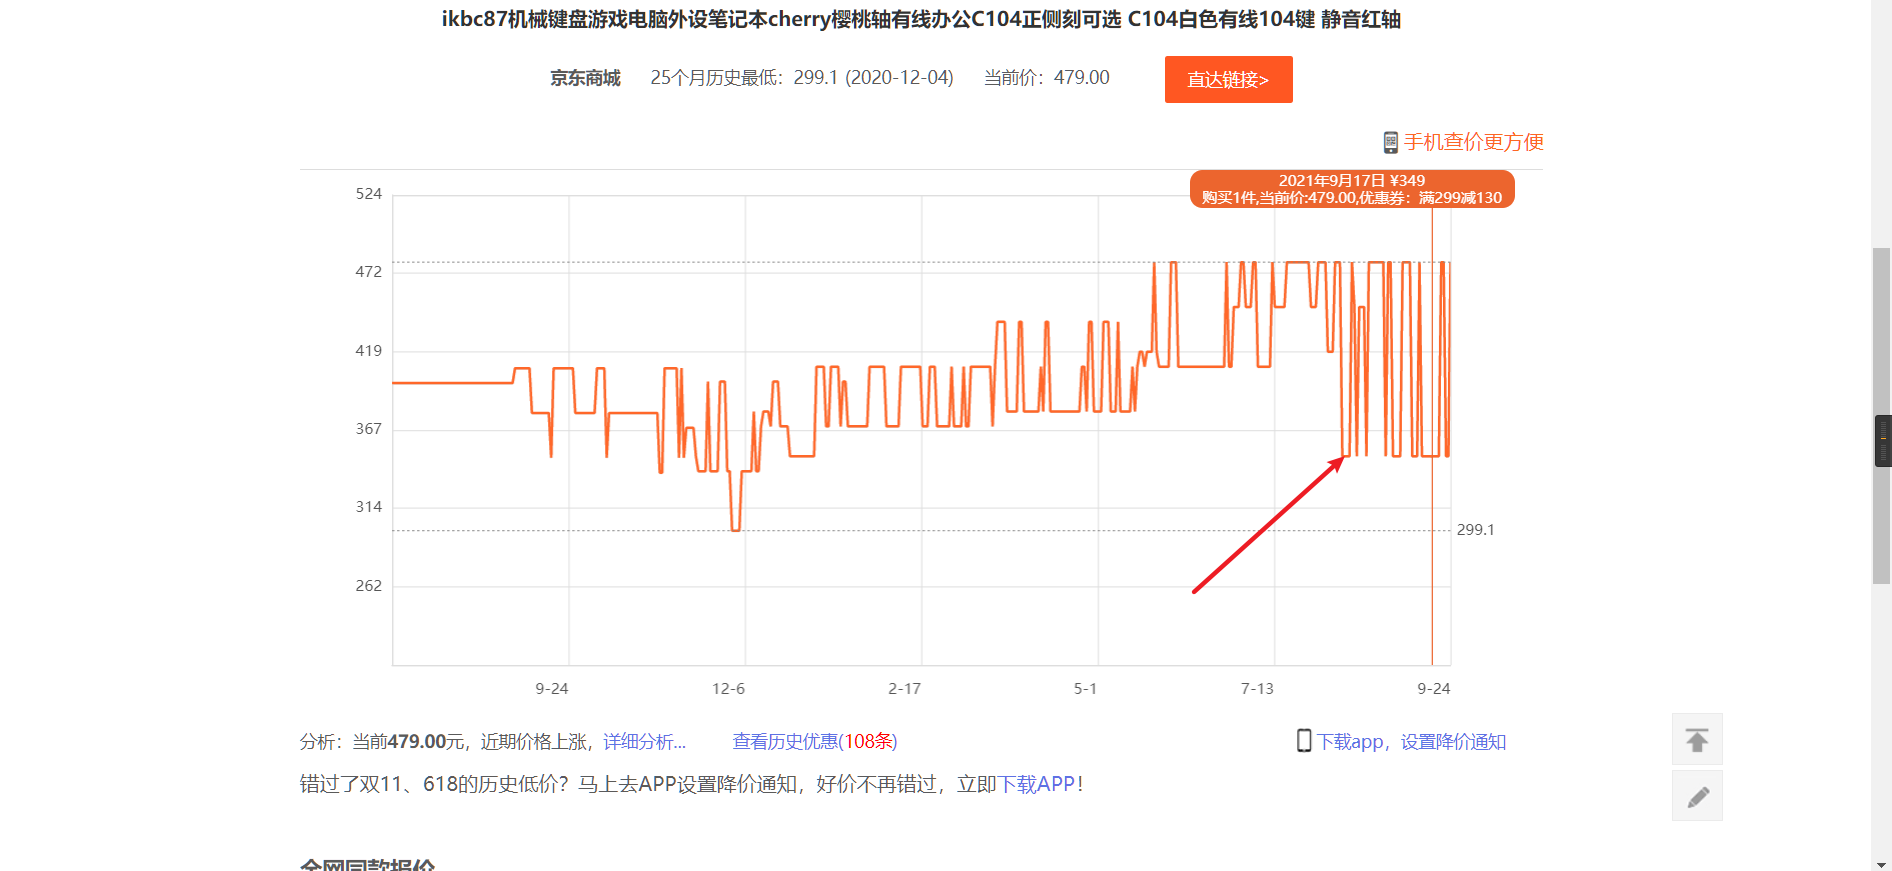Click the phone icon beside 下载app
This screenshot has height=871, width=1892.
(1304, 741)
